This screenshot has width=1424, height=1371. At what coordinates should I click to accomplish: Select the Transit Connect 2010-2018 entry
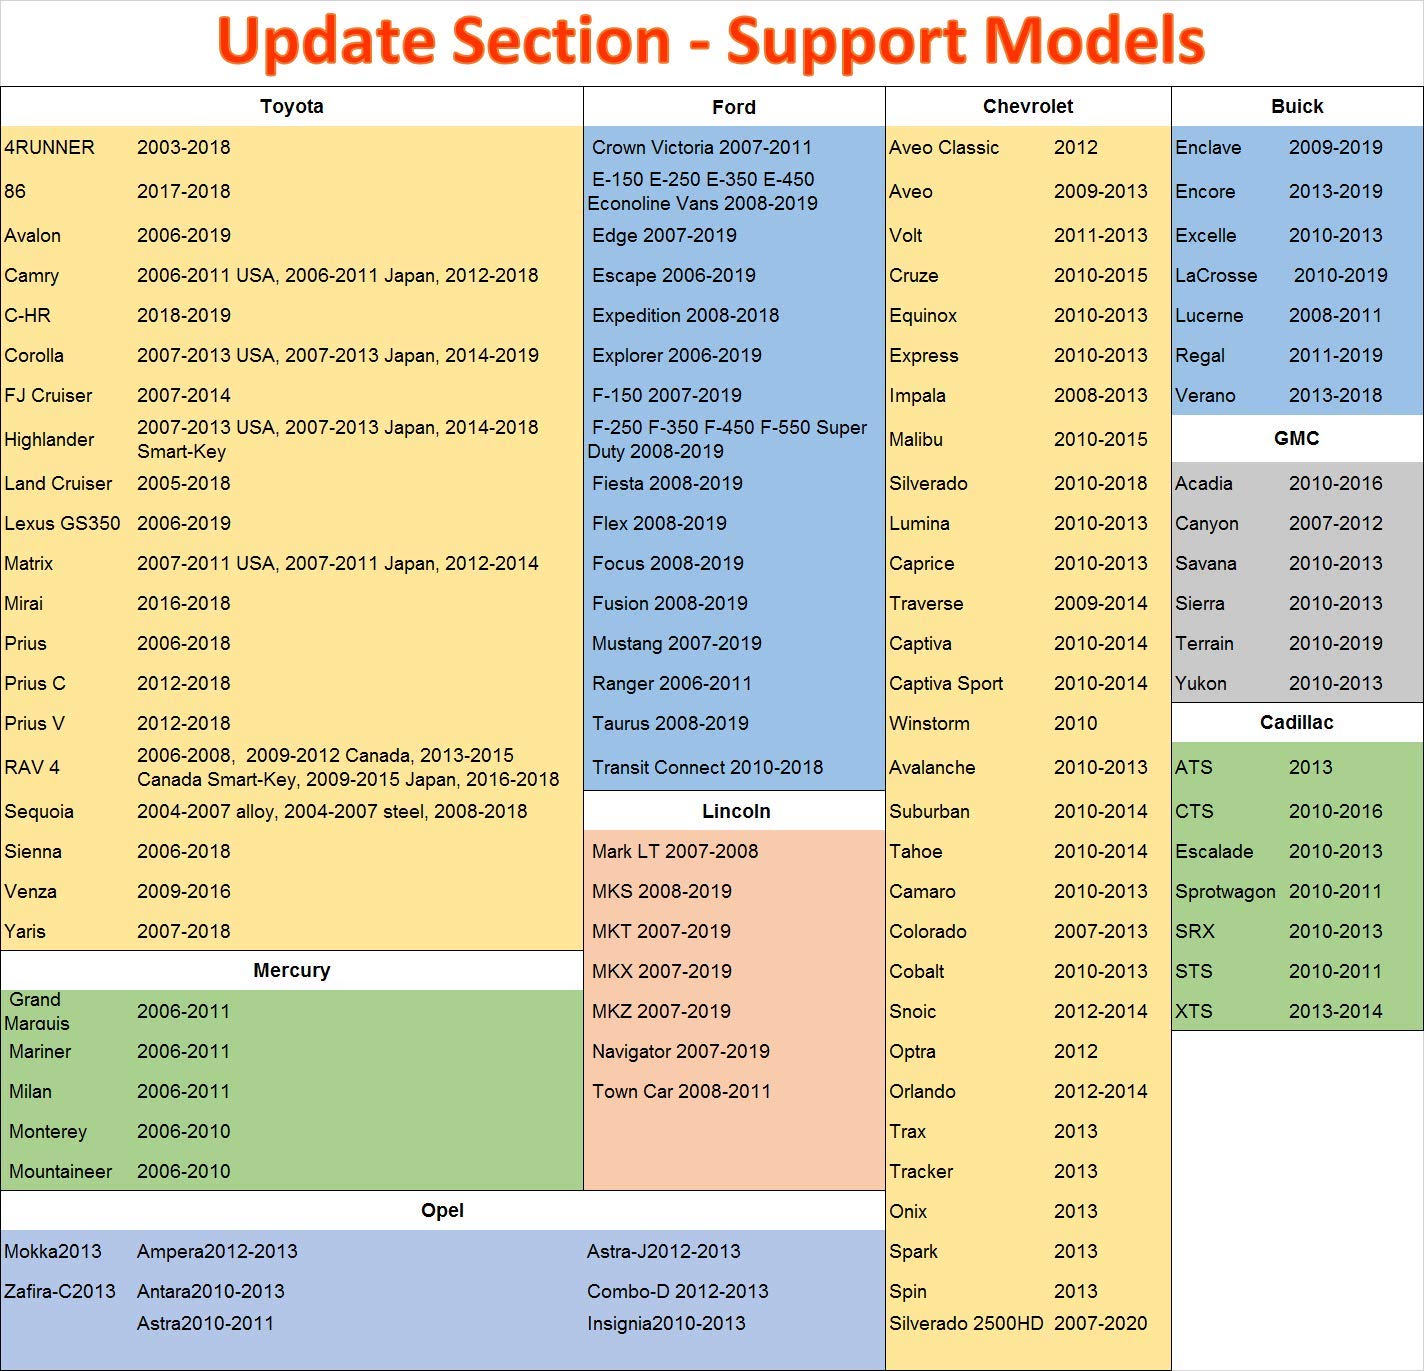[707, 767]
